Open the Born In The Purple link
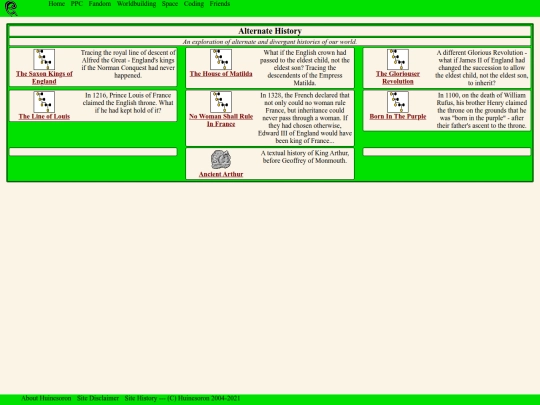The image size is (540, 405). [x=398, y=116]
